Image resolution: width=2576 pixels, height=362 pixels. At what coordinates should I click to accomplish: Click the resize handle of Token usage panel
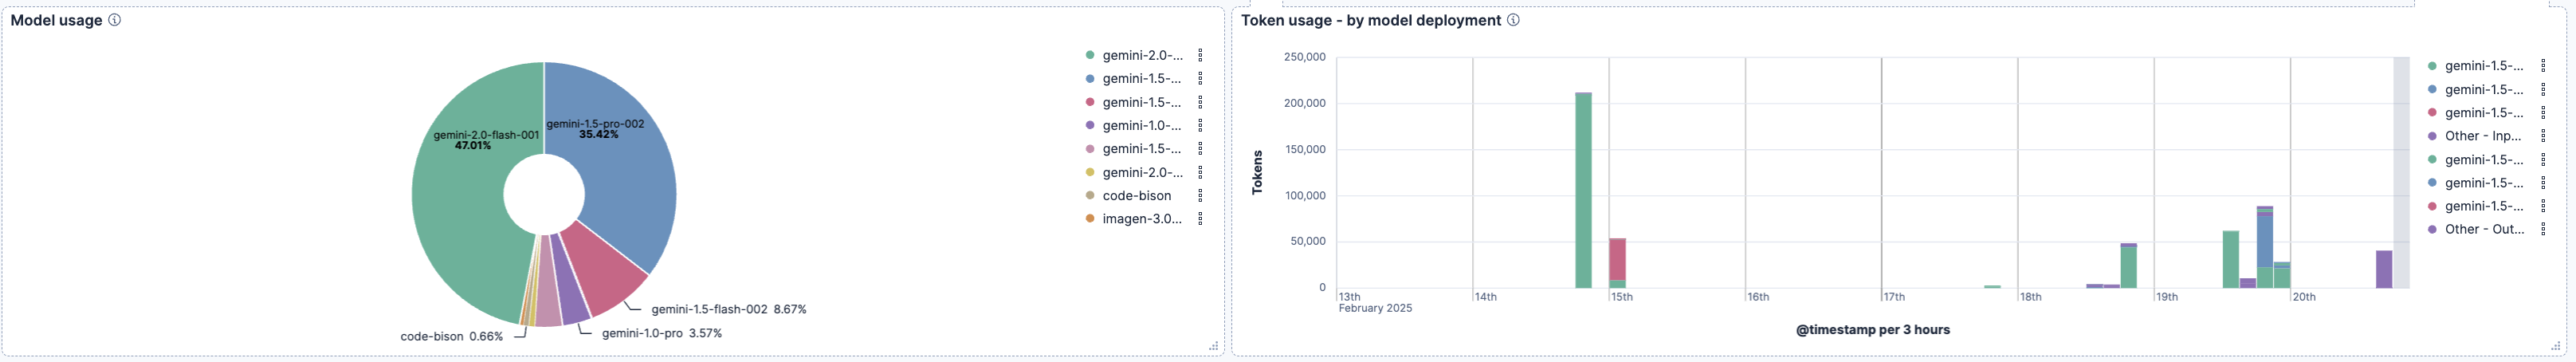2557,346
